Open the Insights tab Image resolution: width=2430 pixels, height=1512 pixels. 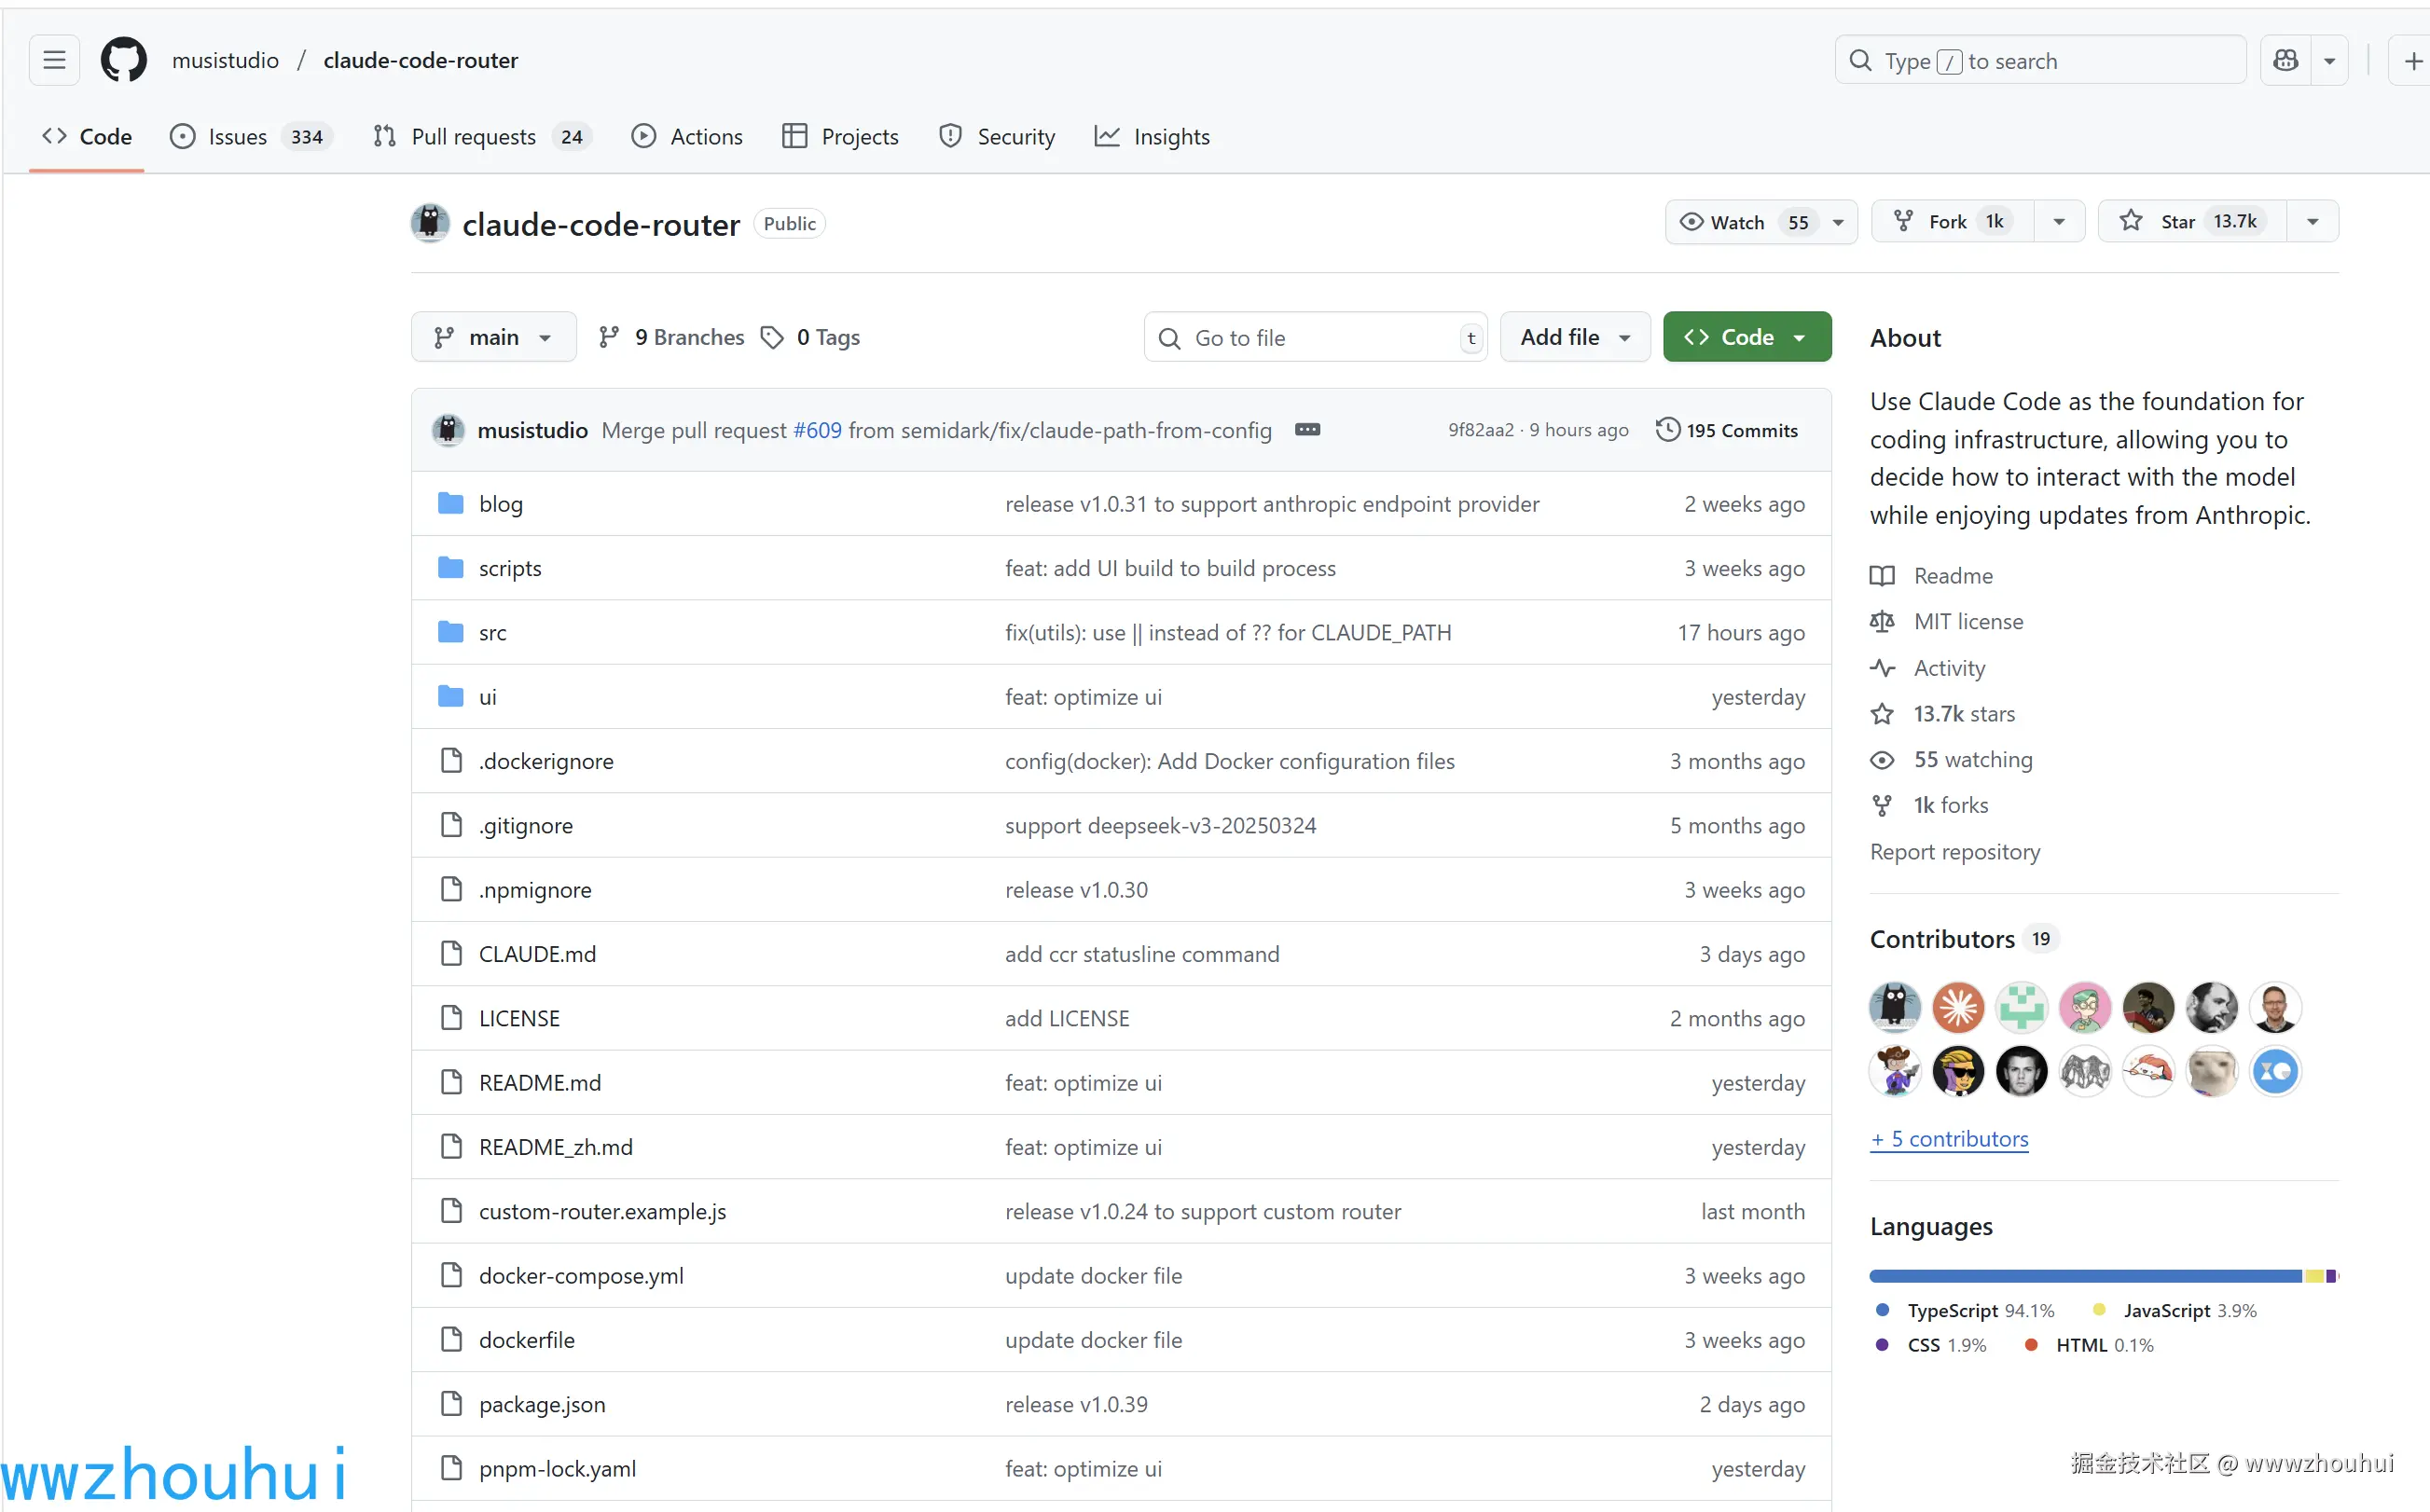pyautogui.click(x=1152, y=136)
